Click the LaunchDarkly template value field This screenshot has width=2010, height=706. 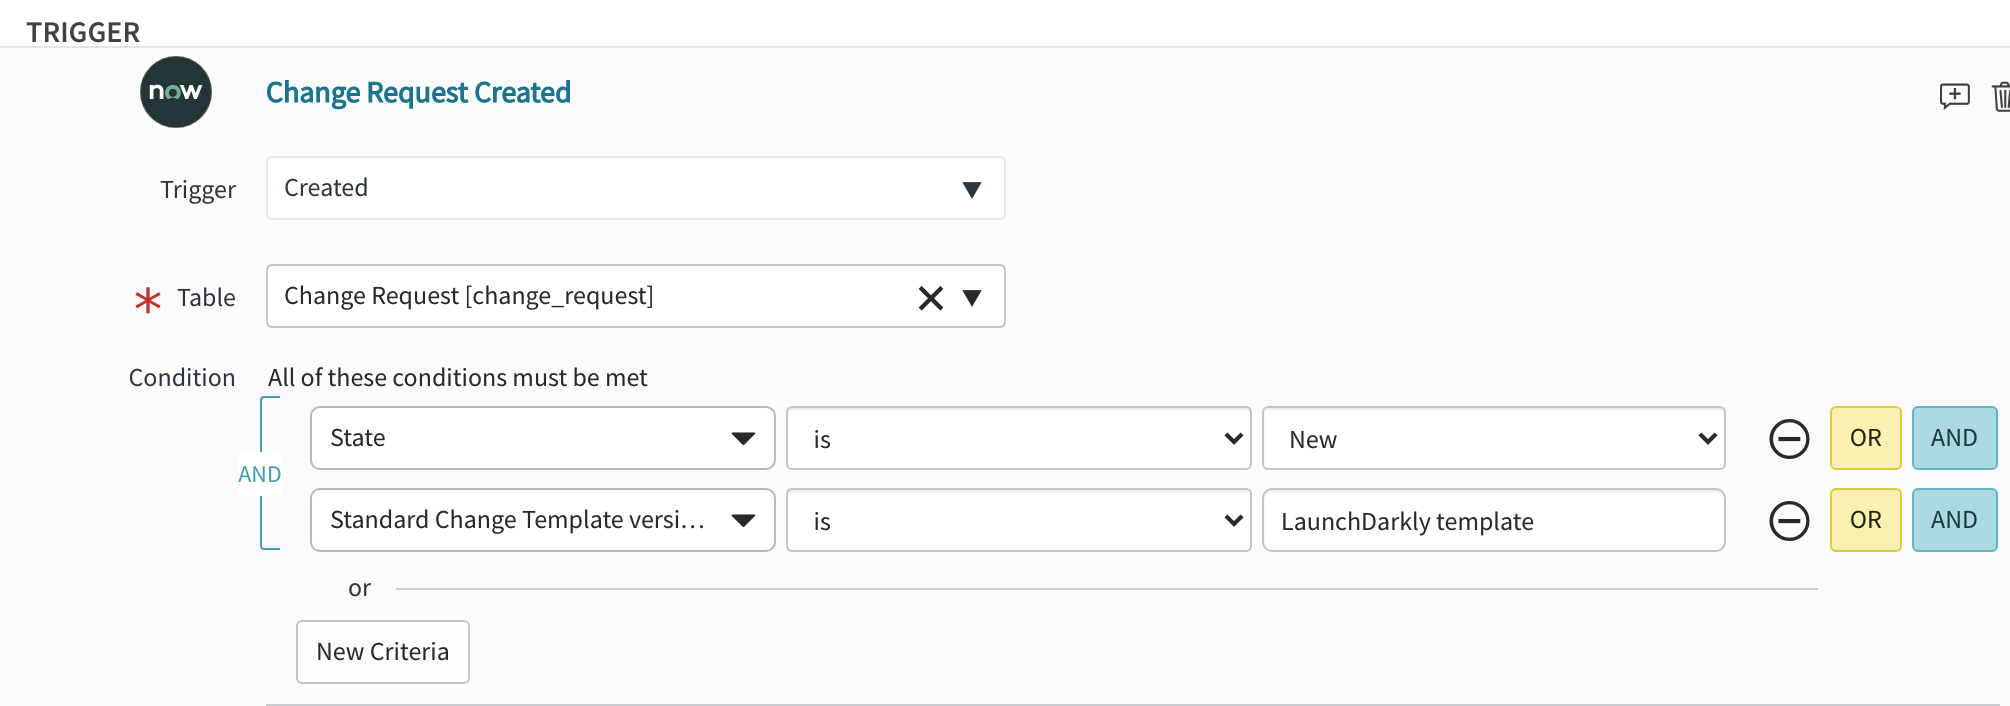coord(1493,520)
